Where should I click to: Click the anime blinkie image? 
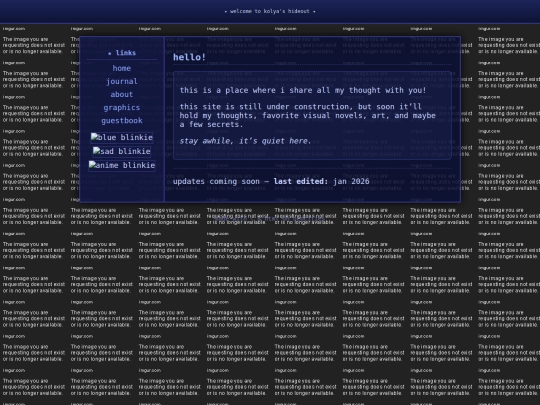[x=122, y=165]
